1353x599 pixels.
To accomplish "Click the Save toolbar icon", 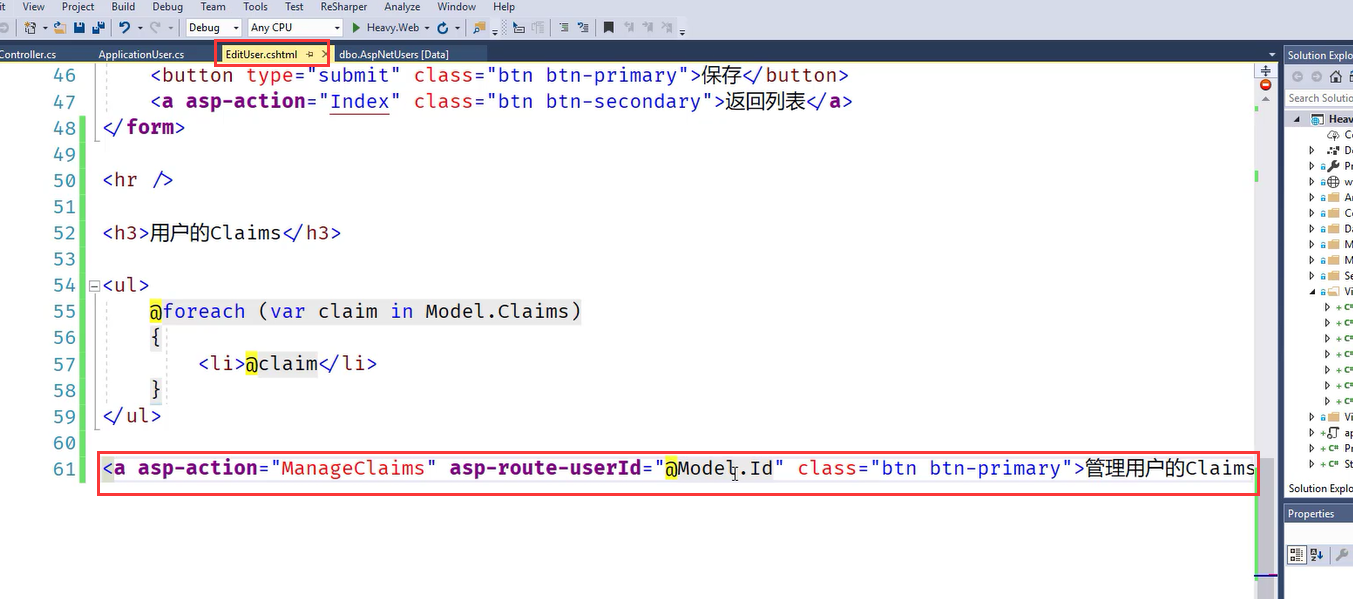I will pyautogui.click(x=79, y=28).
